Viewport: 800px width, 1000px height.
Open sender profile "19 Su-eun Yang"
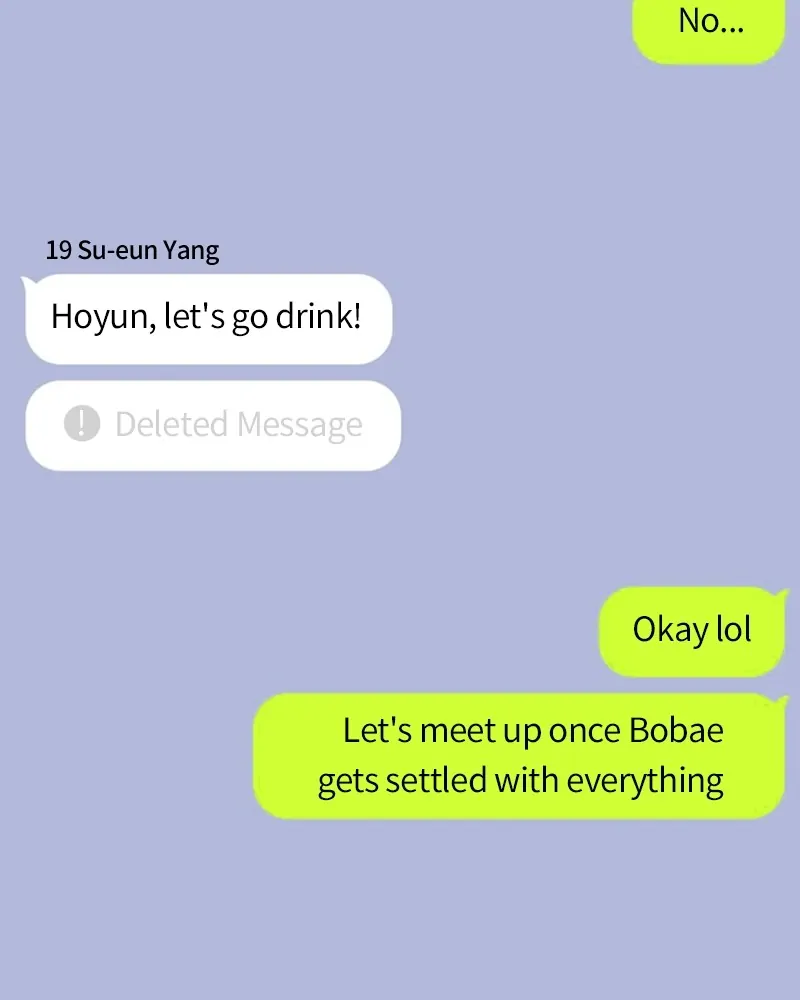(x=132, y=250)
